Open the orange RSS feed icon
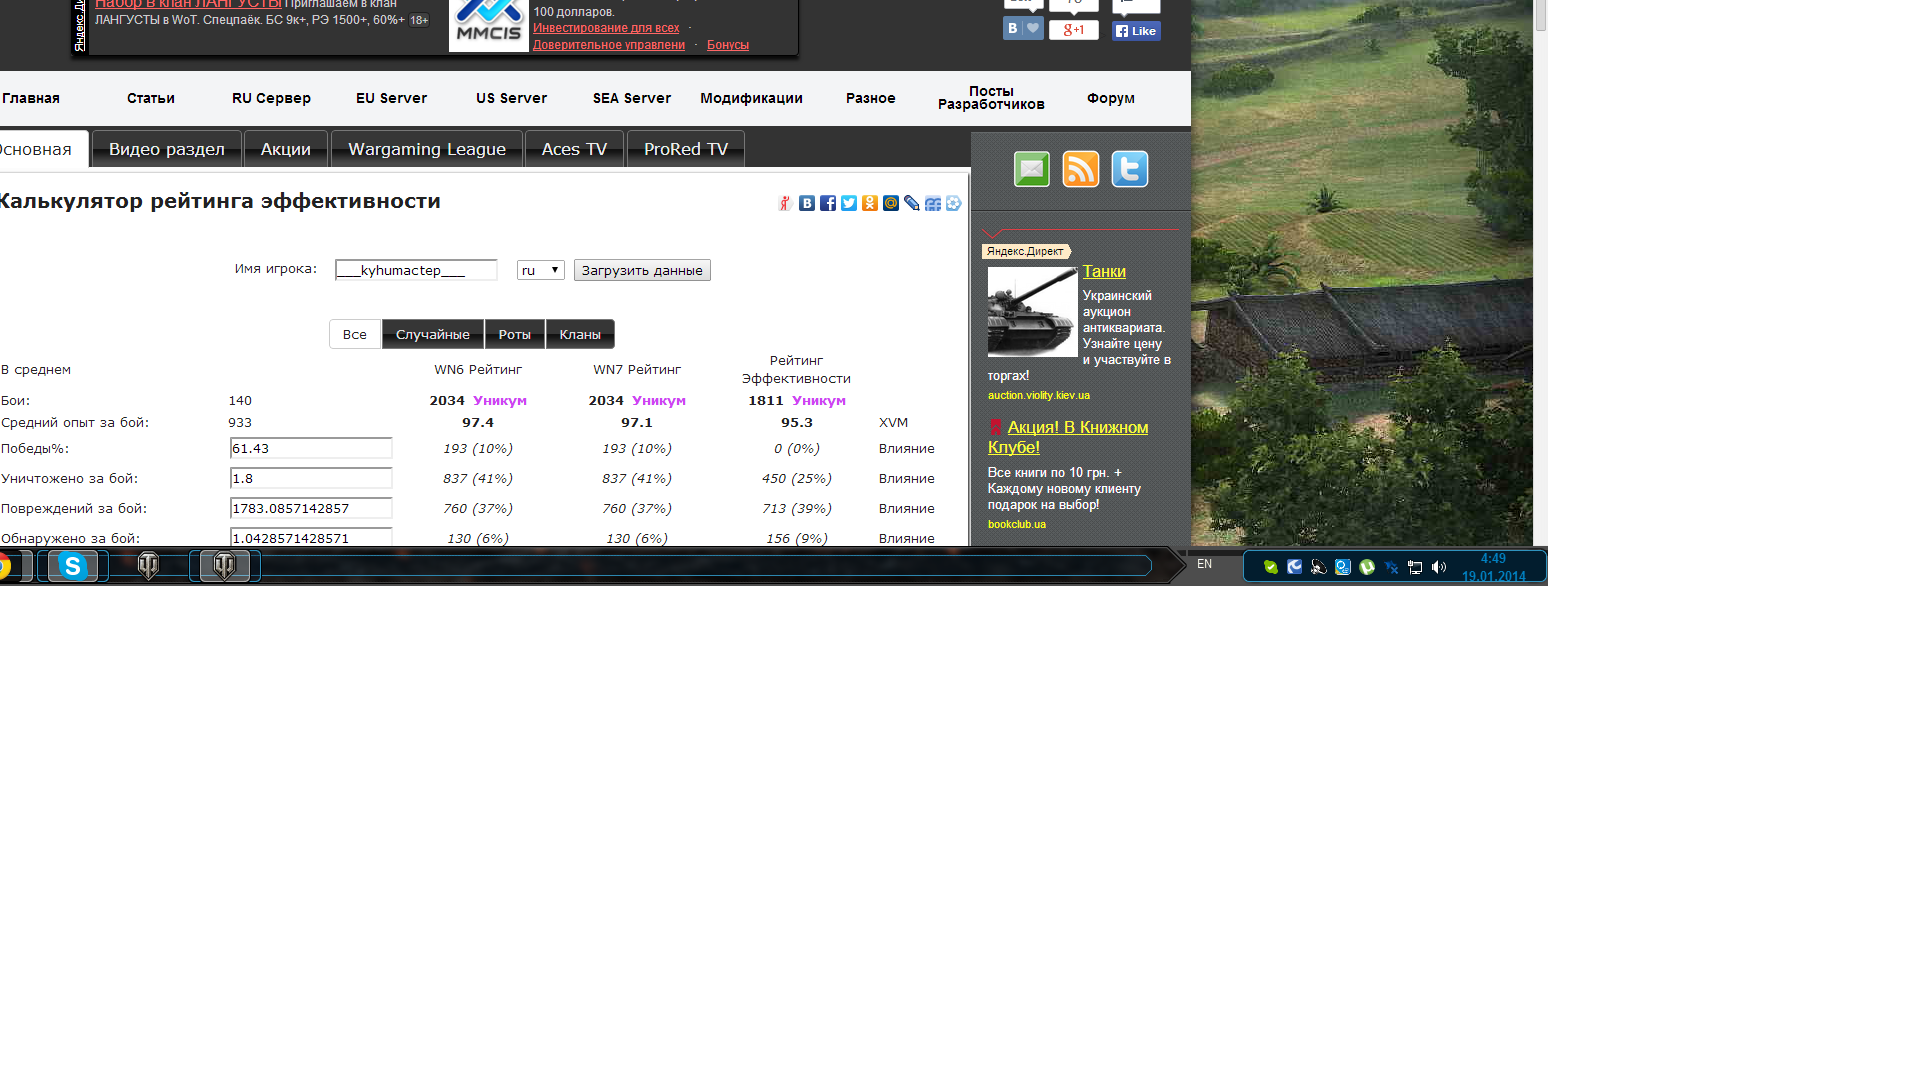Image resolution: width=1920 pixels, height=1080 pixels. click(1080, 169)
